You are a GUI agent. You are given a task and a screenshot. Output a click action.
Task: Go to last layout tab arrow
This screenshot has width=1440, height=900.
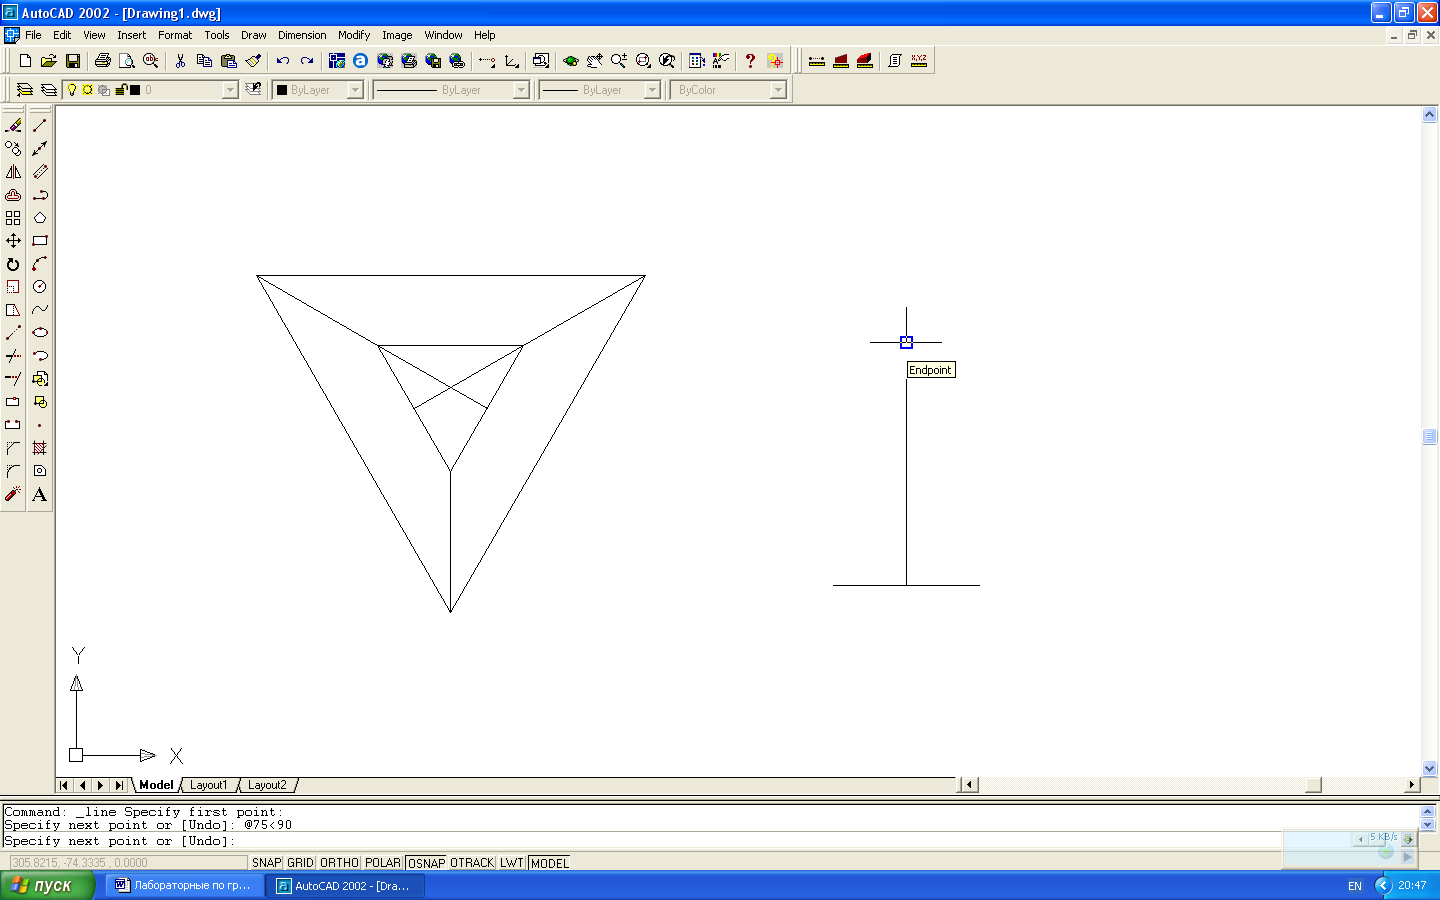pyautogui.click(x=119, y=785)
